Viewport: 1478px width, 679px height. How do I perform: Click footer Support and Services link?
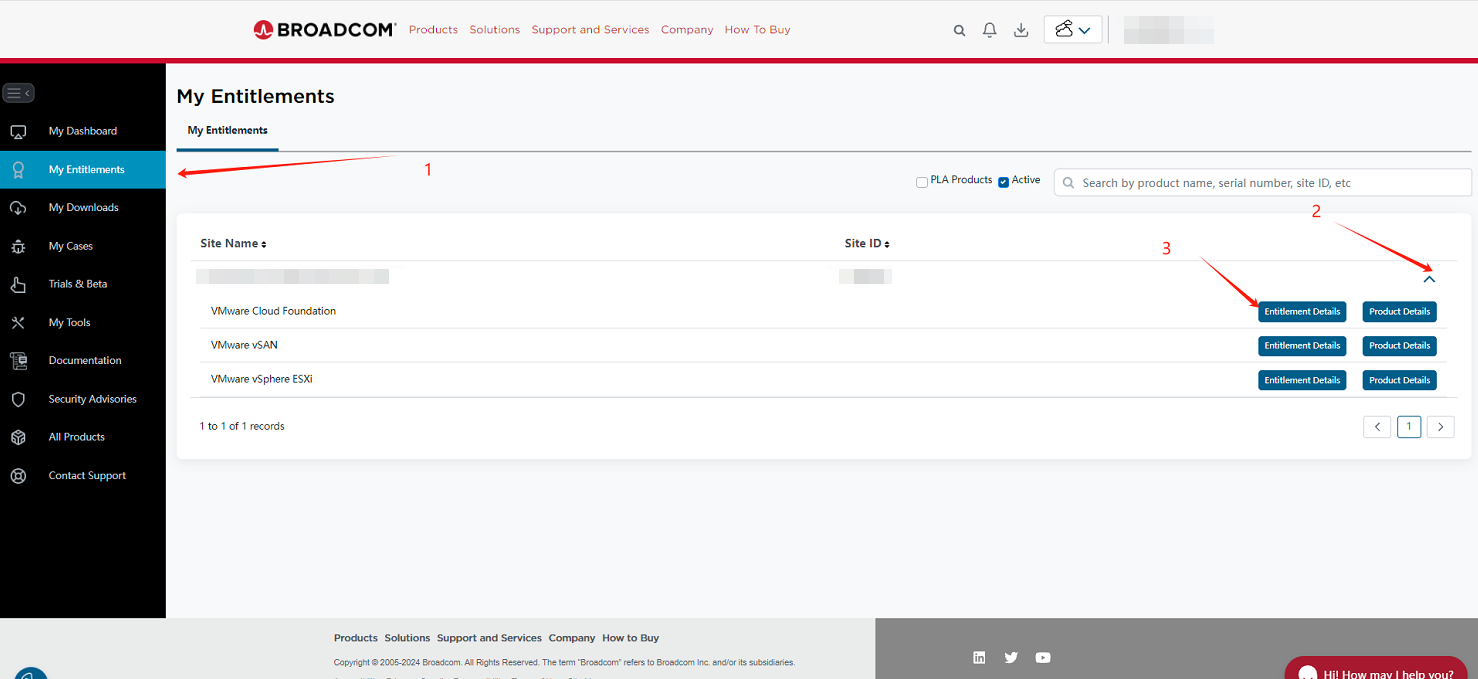pyautogui.click(x=489, y=638)
